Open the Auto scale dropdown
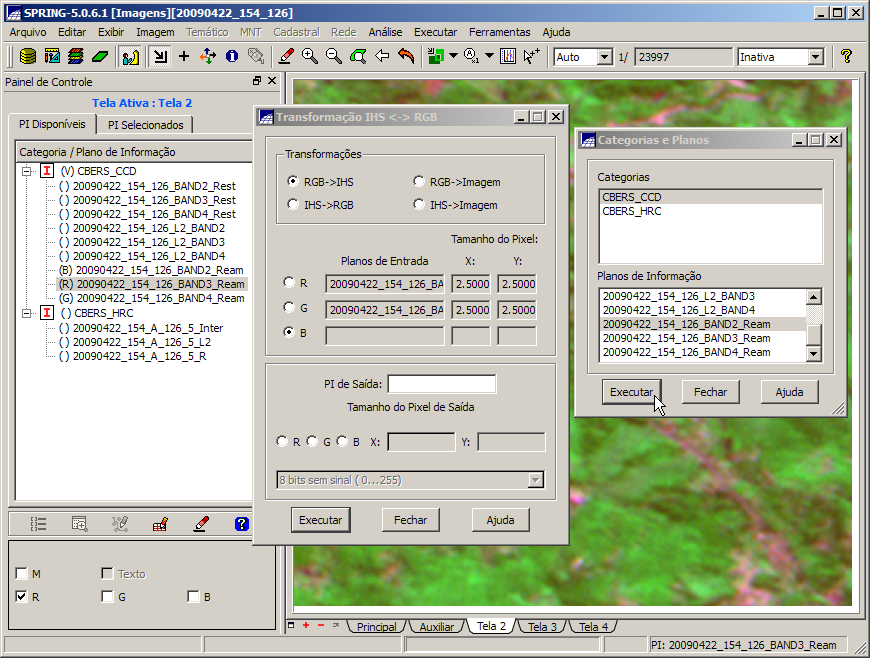This screenshot has width=870, height=658. coord(604,57)
